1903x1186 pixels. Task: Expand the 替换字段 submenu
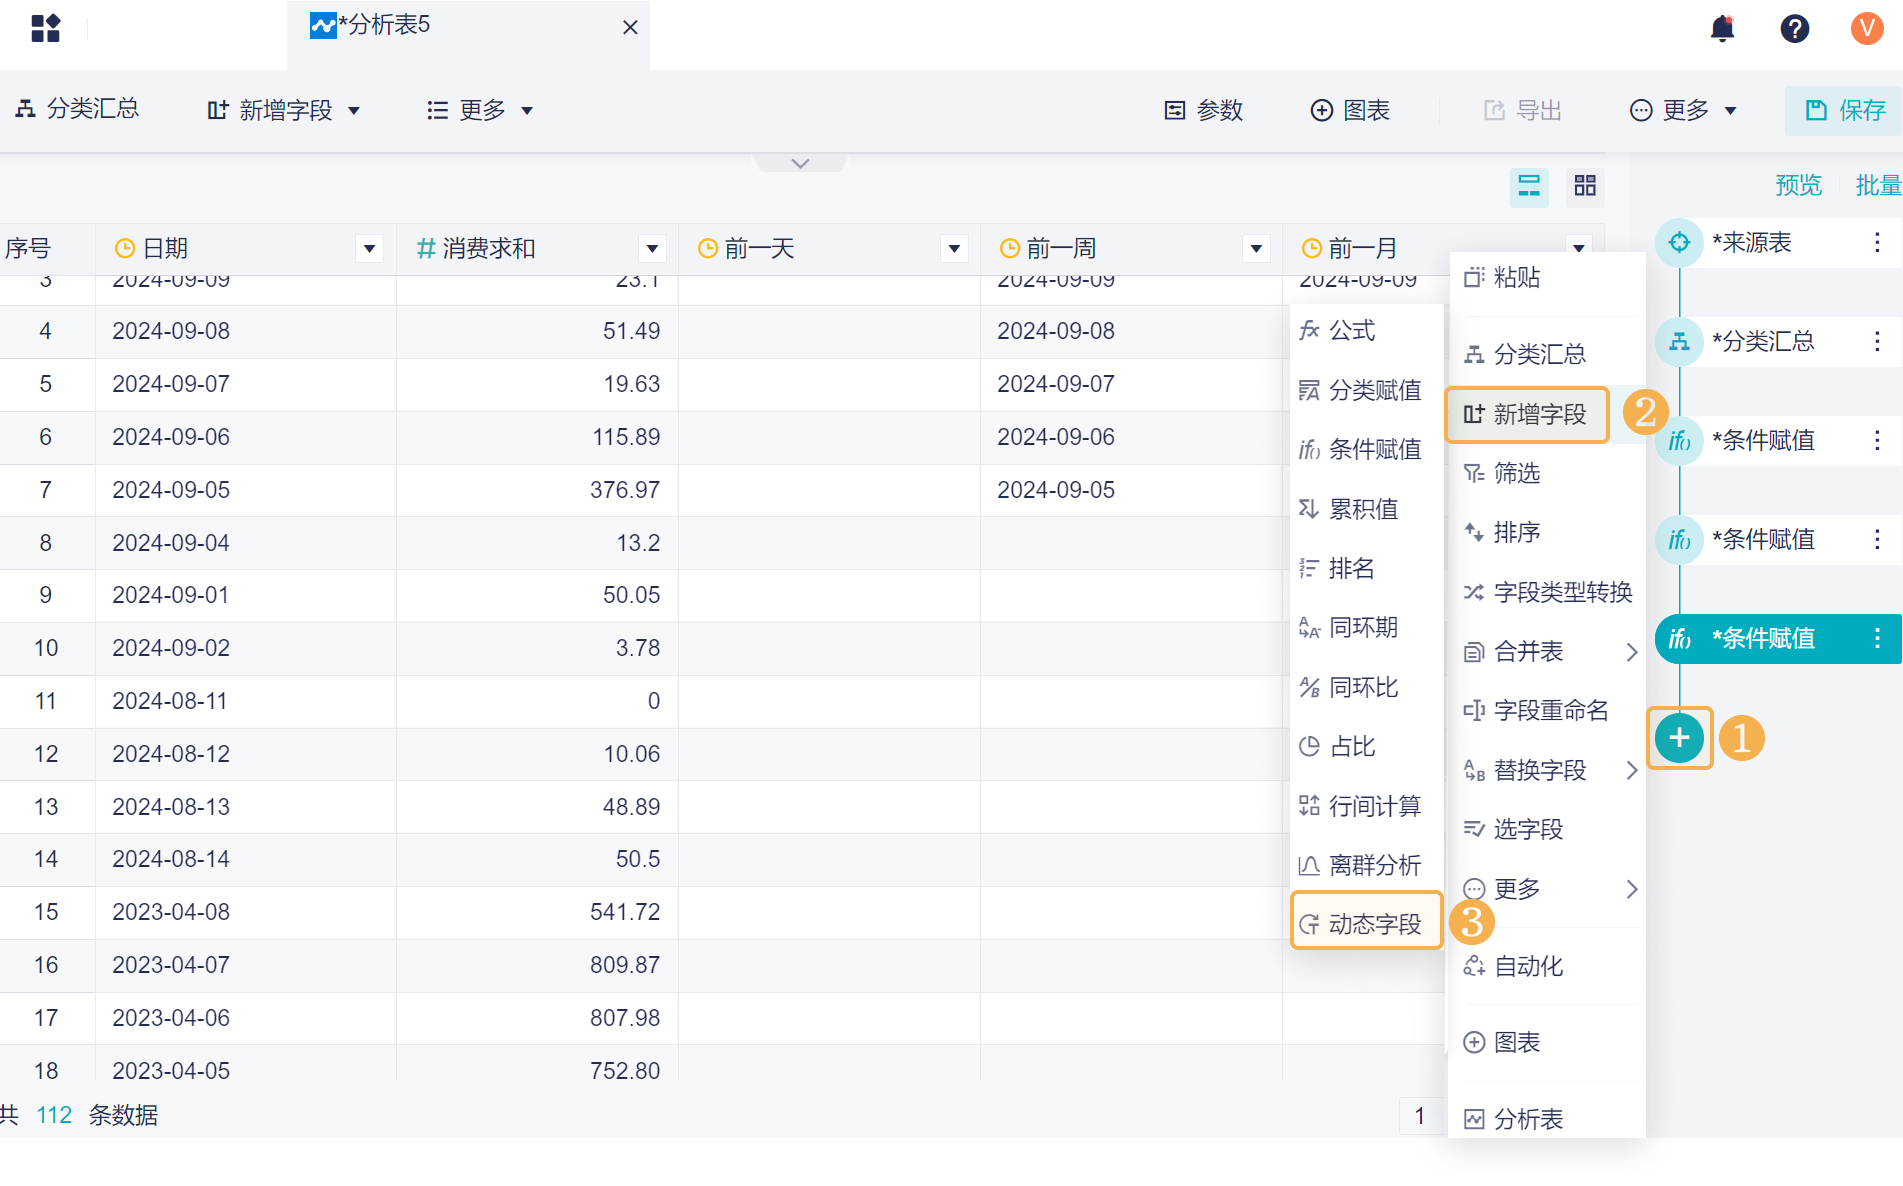tap(1546, 770)
